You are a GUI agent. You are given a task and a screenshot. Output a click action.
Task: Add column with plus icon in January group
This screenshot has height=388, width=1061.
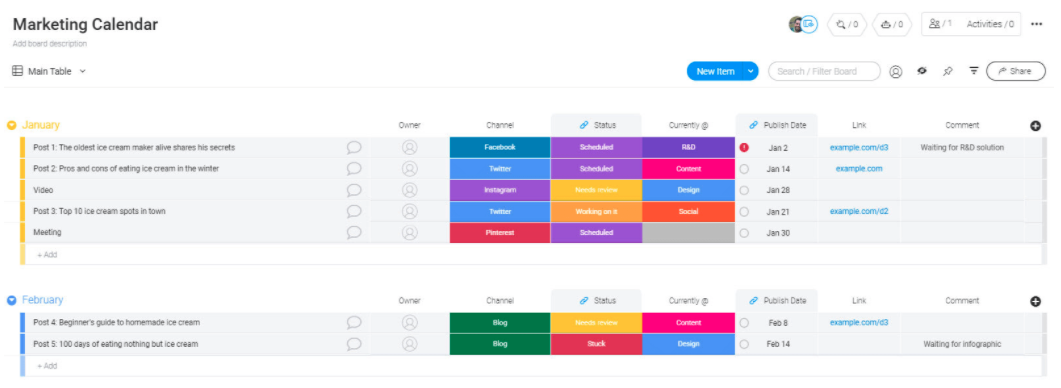[1035, 125]
